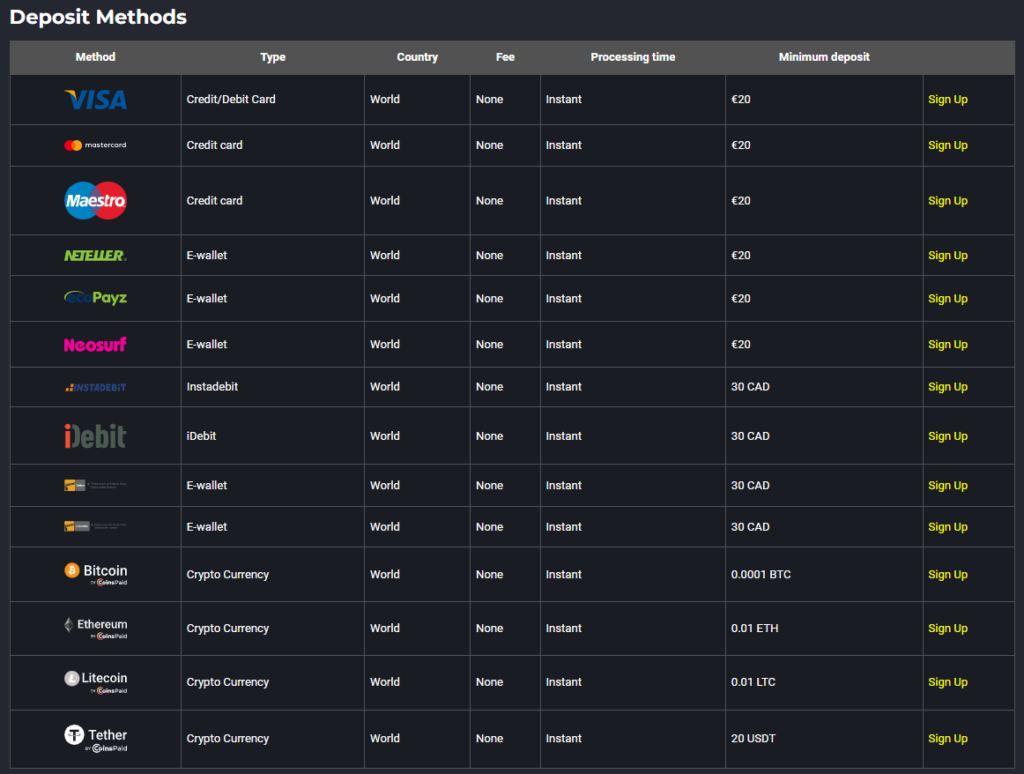Click the 20 USDT minimum deposit
This screenshot has width=1024, height=774.
point(753,739)
